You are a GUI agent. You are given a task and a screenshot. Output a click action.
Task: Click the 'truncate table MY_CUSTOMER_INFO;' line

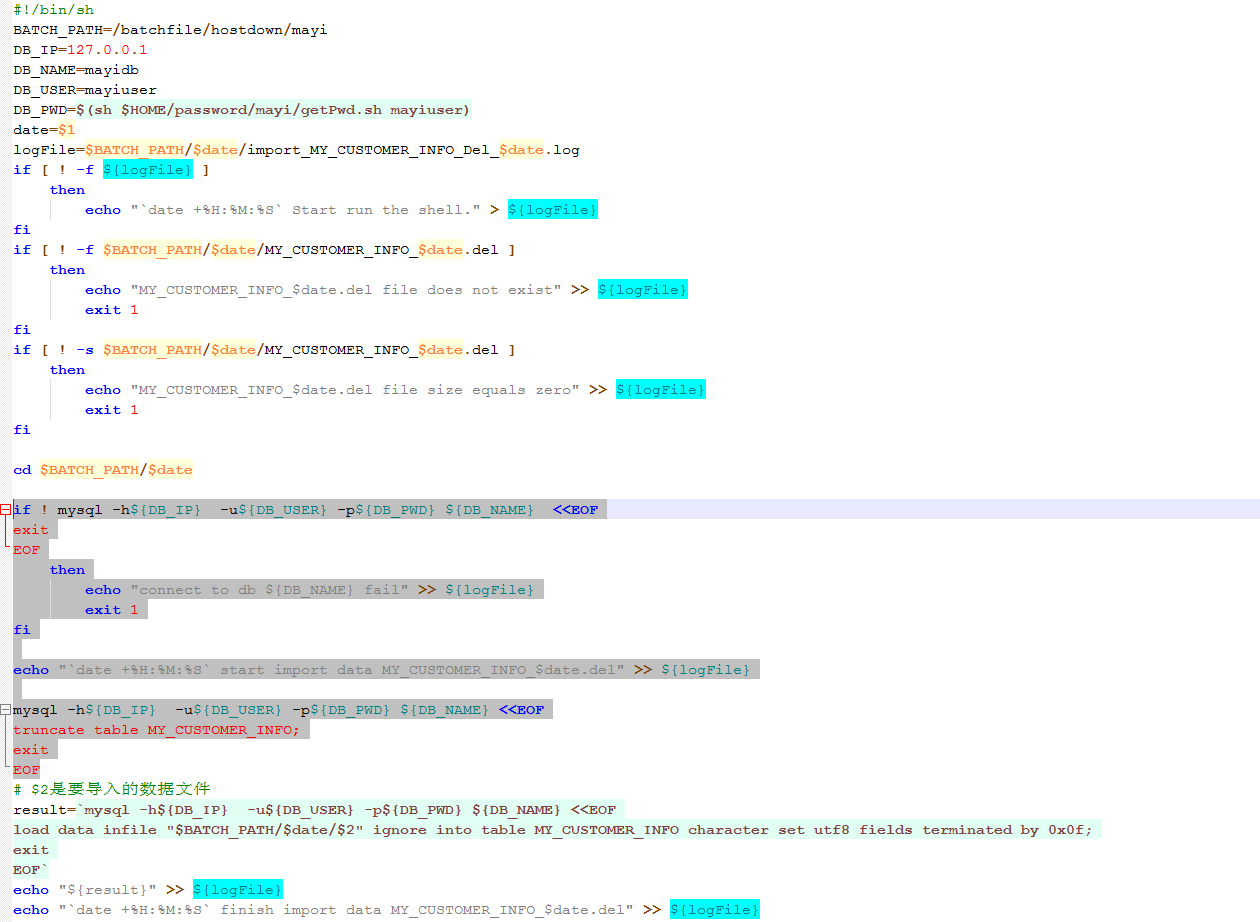[x=156, y=730]
